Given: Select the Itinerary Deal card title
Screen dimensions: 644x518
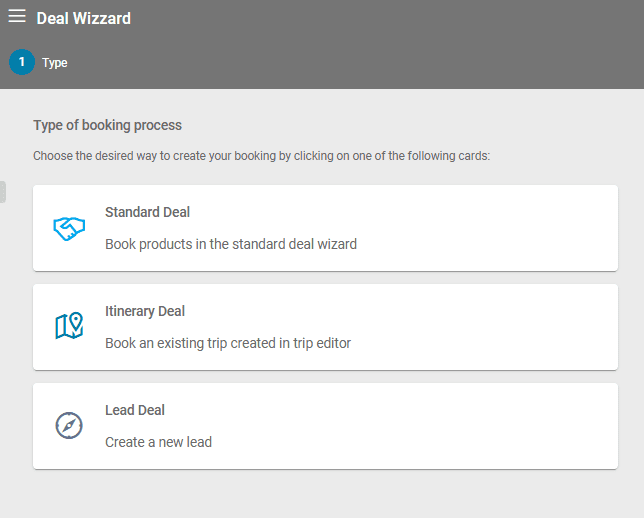Looking at the screenshot, I should pos(145,311).
